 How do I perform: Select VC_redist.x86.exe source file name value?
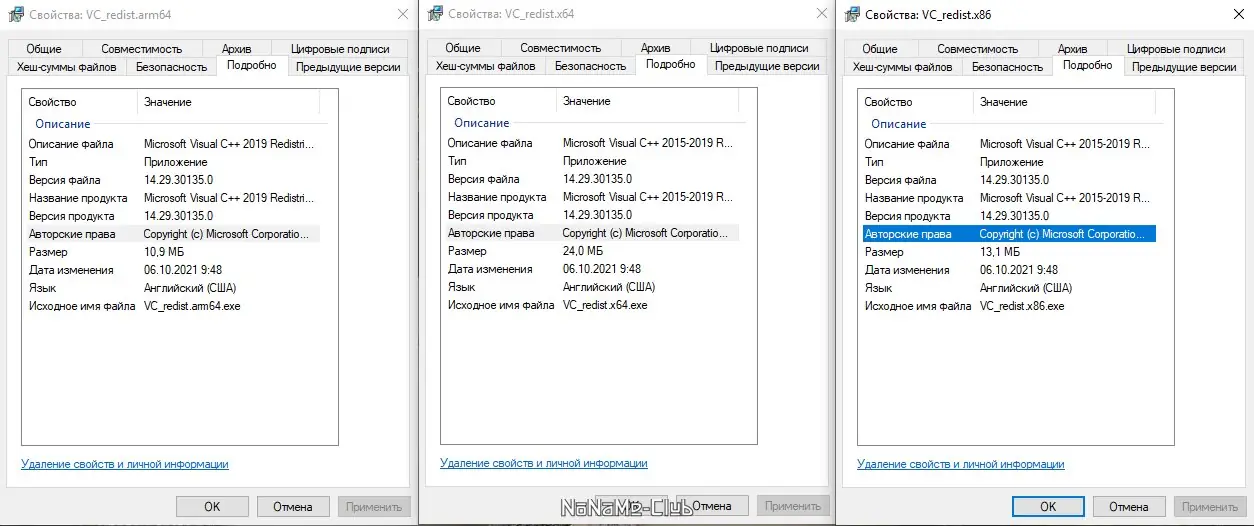pyautogui.click(x=1022, y=306)
